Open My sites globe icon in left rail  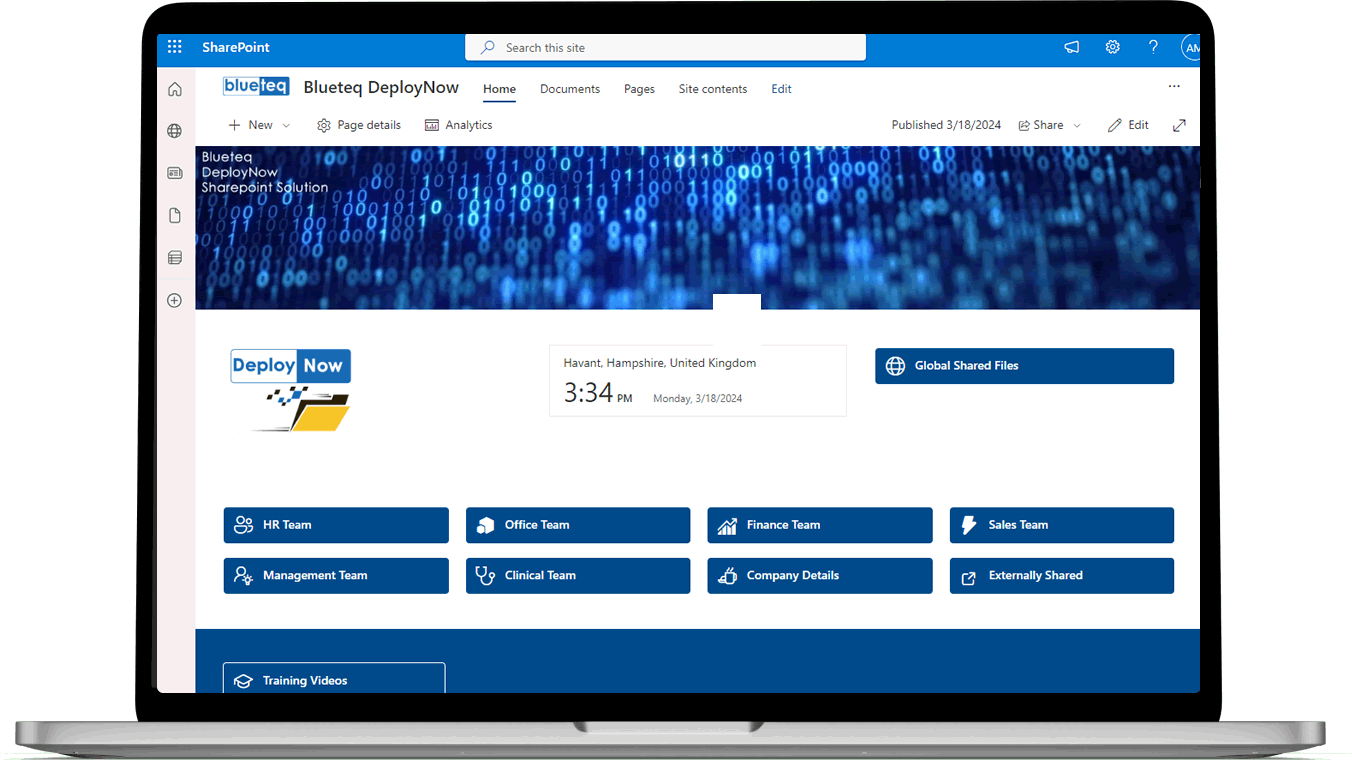175,131
